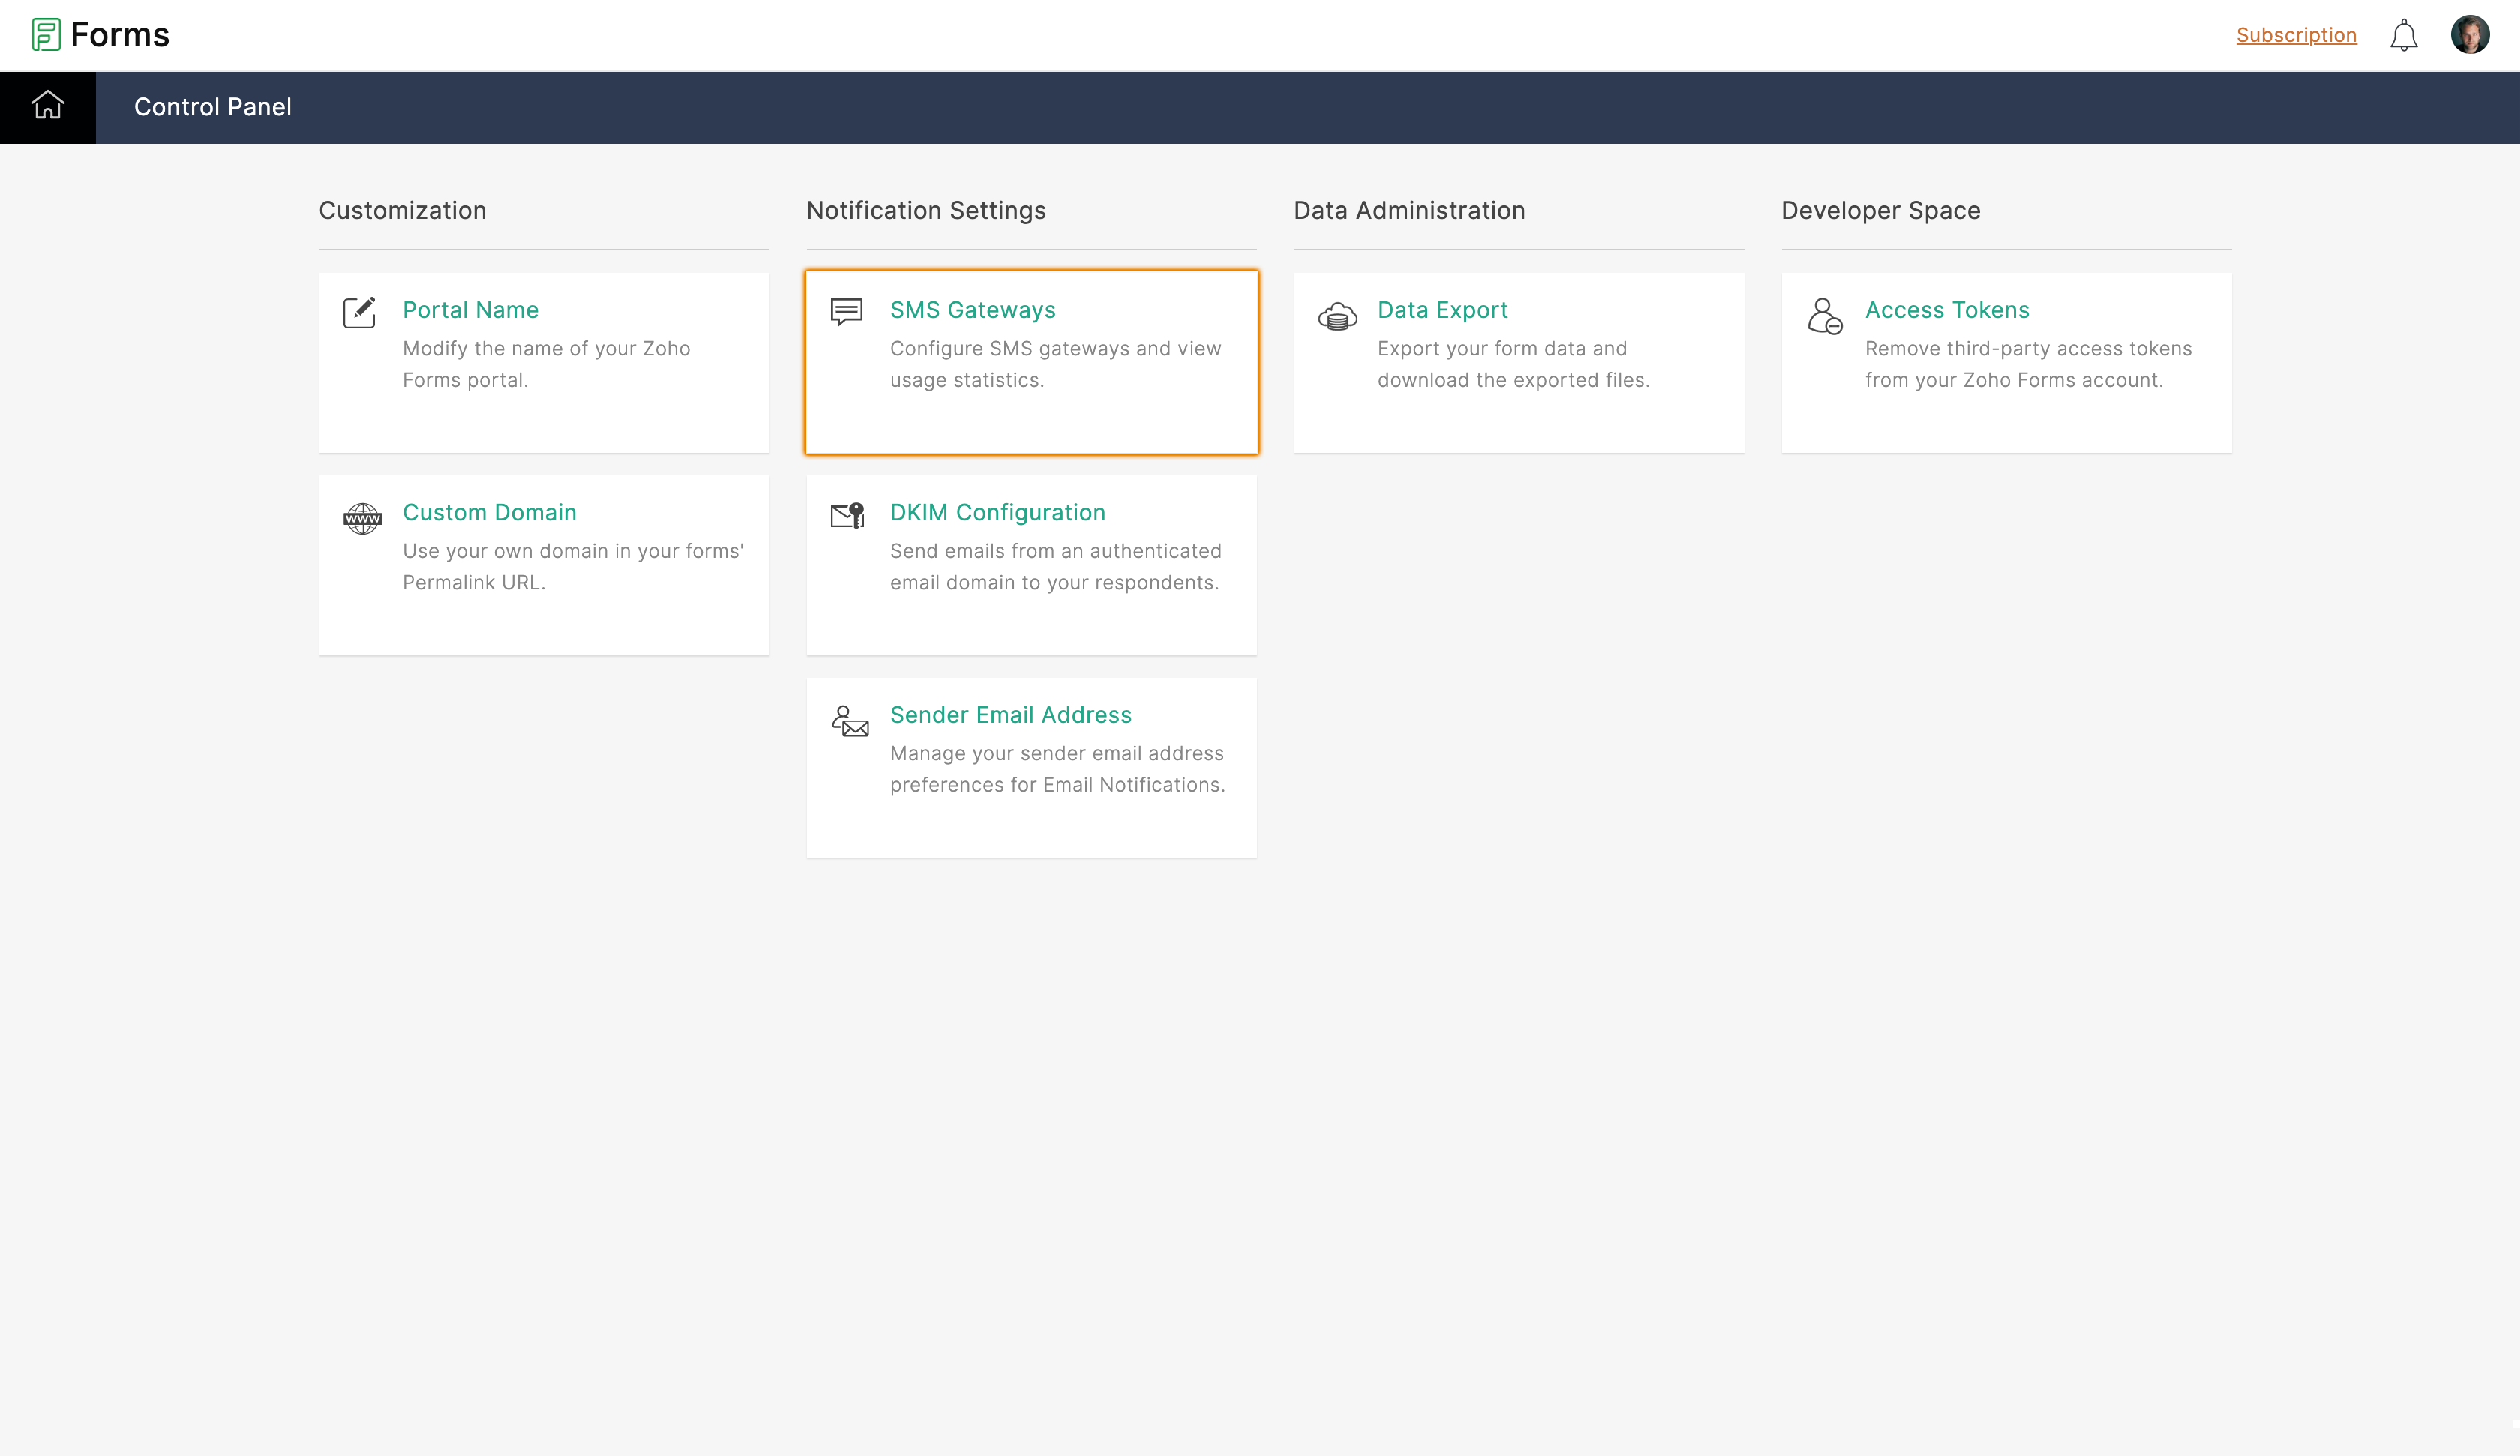Click the Control Panel header title

213,107
